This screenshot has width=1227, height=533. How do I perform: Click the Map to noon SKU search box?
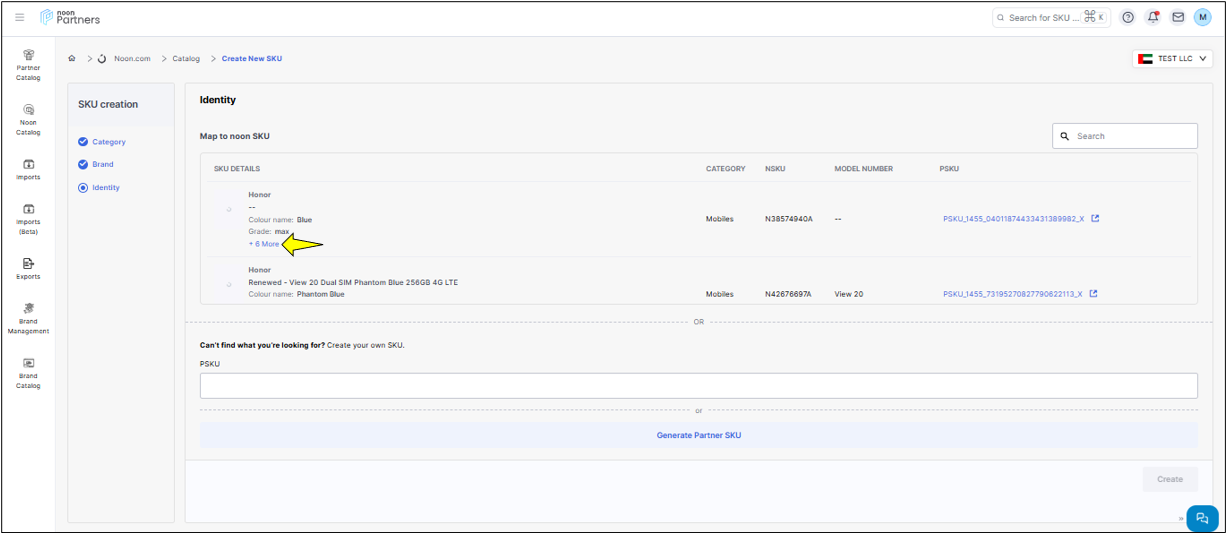tap(1125, 136)
